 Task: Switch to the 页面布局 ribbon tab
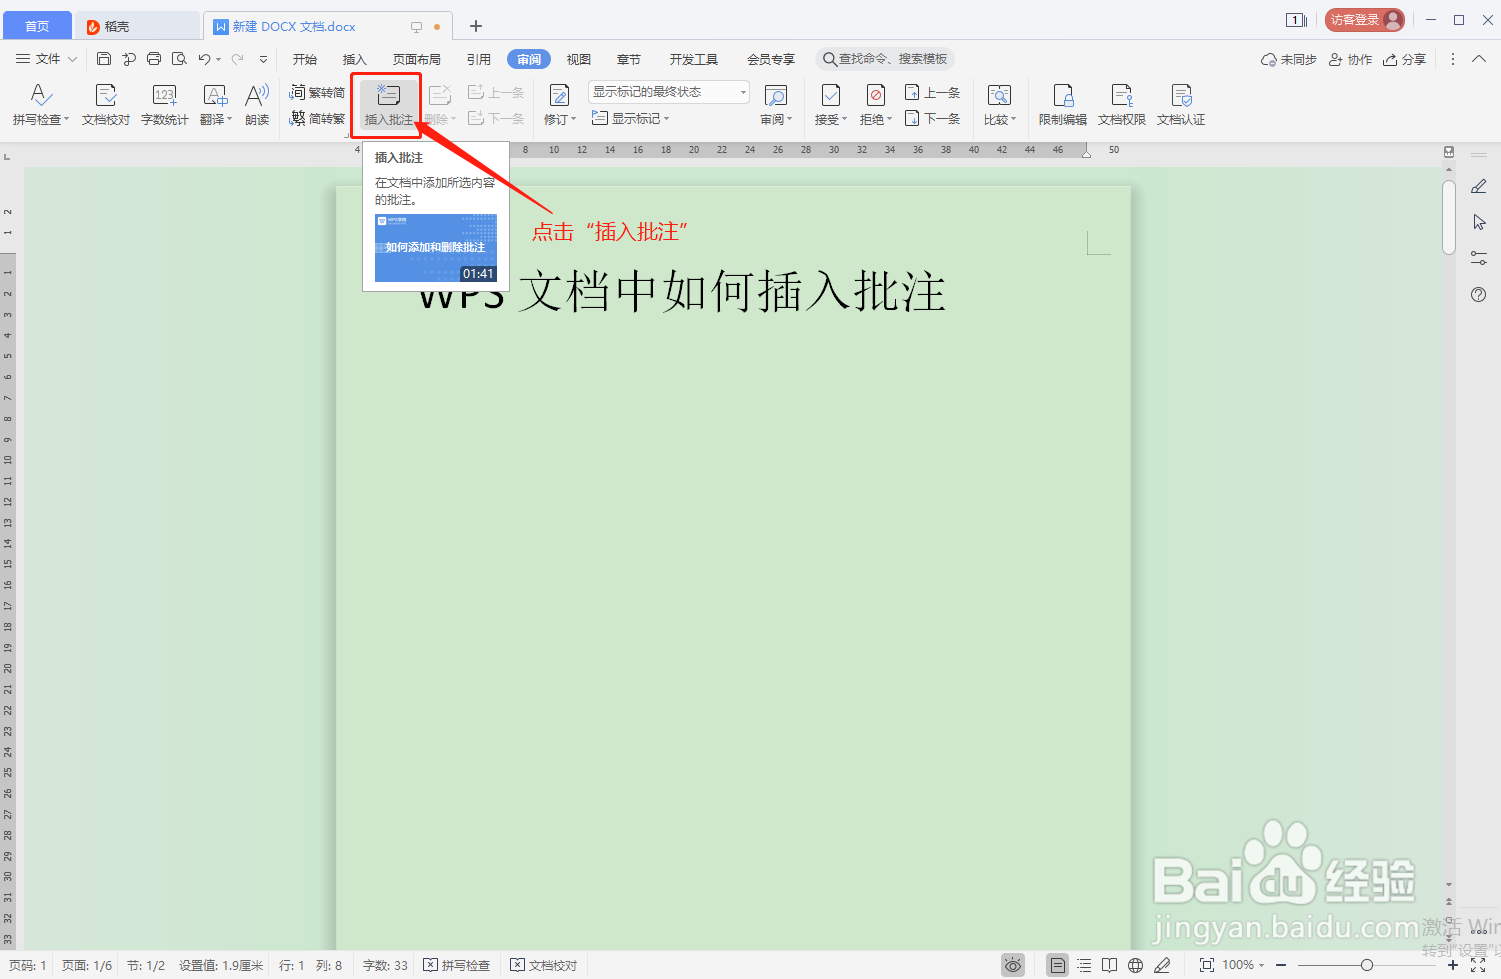[417, 59]
